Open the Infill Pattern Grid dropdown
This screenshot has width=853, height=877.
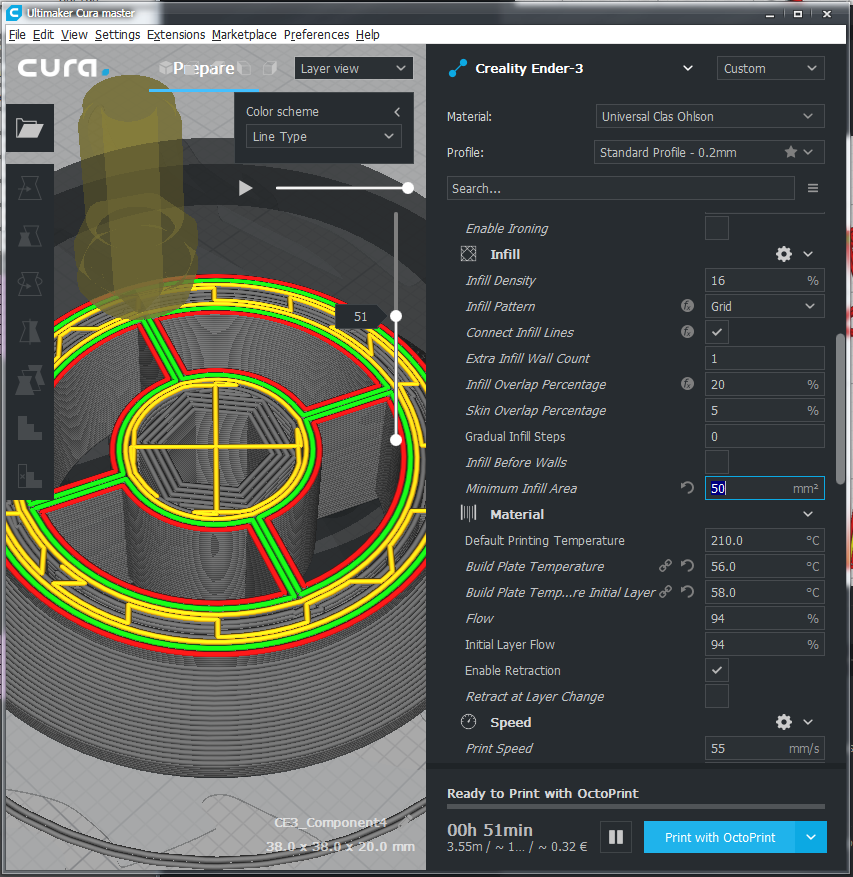coord(764,306)
